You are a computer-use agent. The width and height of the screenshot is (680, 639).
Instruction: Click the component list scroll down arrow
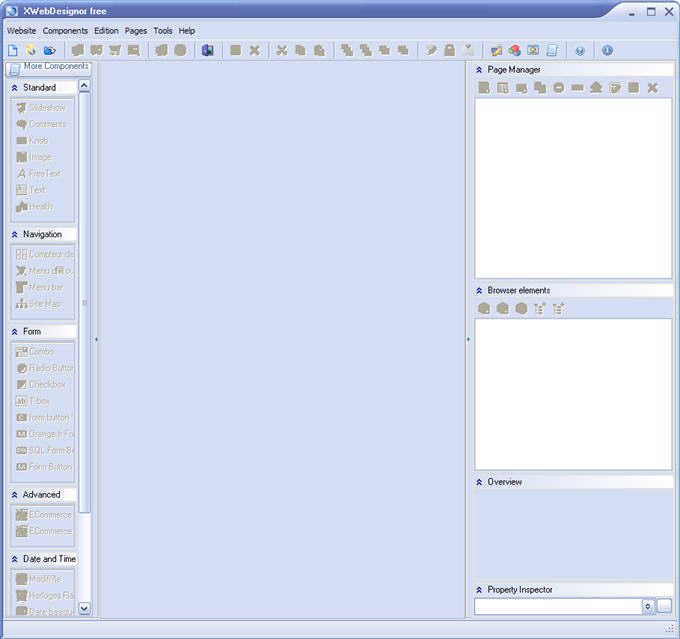pyautogui.click(x=84, y=607)
